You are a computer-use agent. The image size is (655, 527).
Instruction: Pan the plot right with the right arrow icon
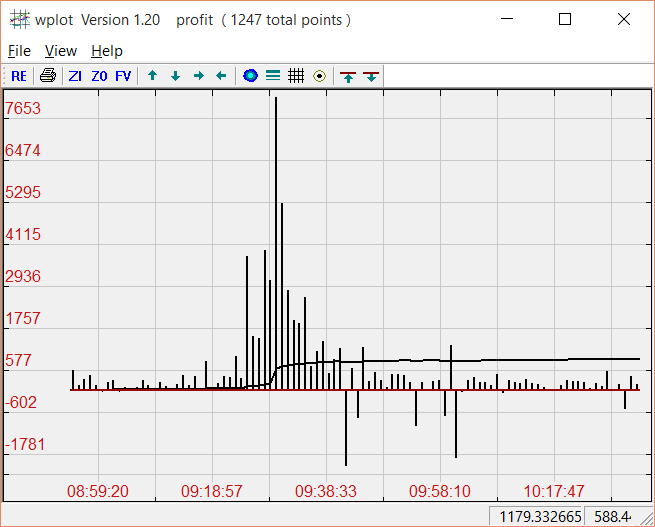[x=199, y=76]
